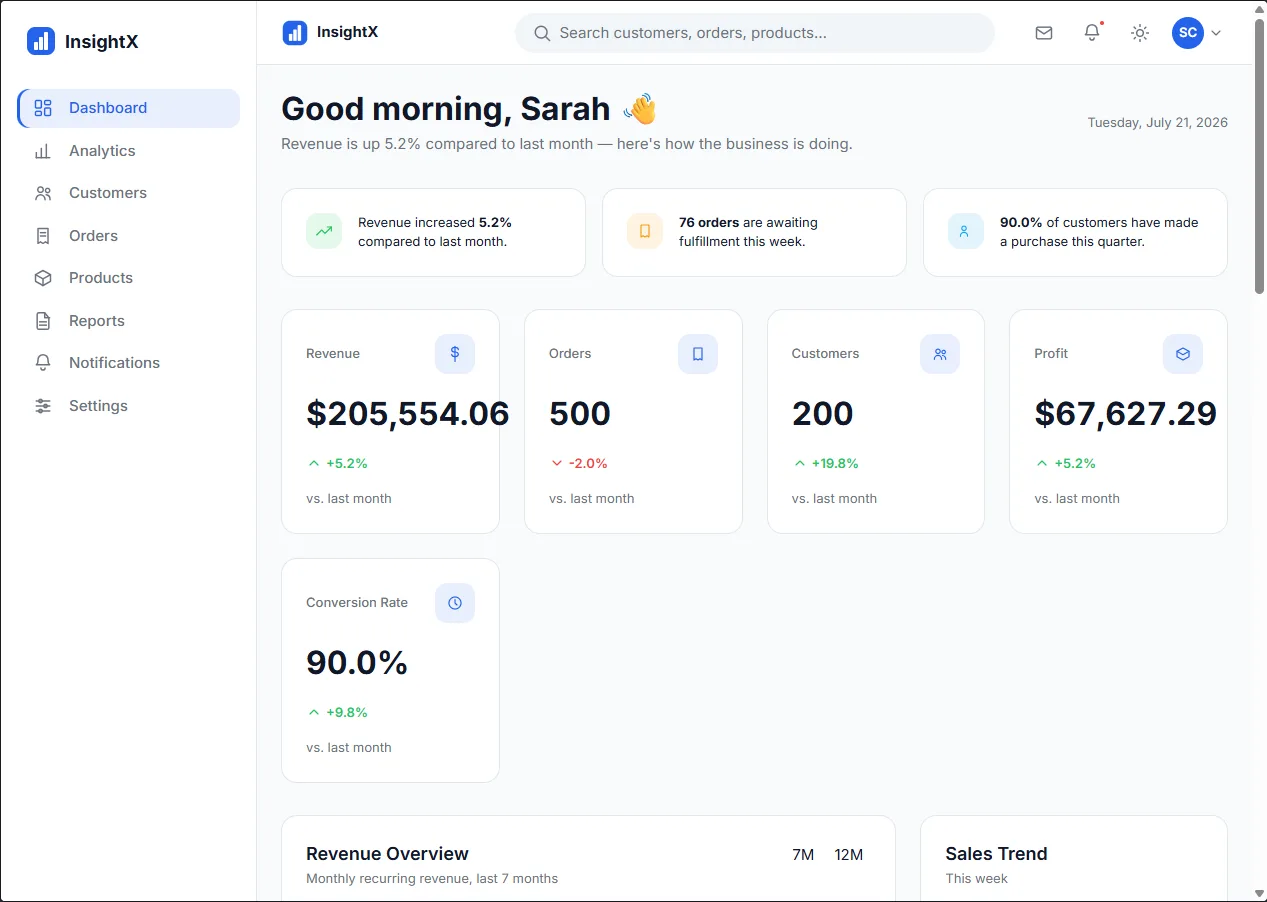This screenshot has height=902, width=1267.
Task: Click the 76 orders awaiting fulfillment text
Action: pos(748,232)
